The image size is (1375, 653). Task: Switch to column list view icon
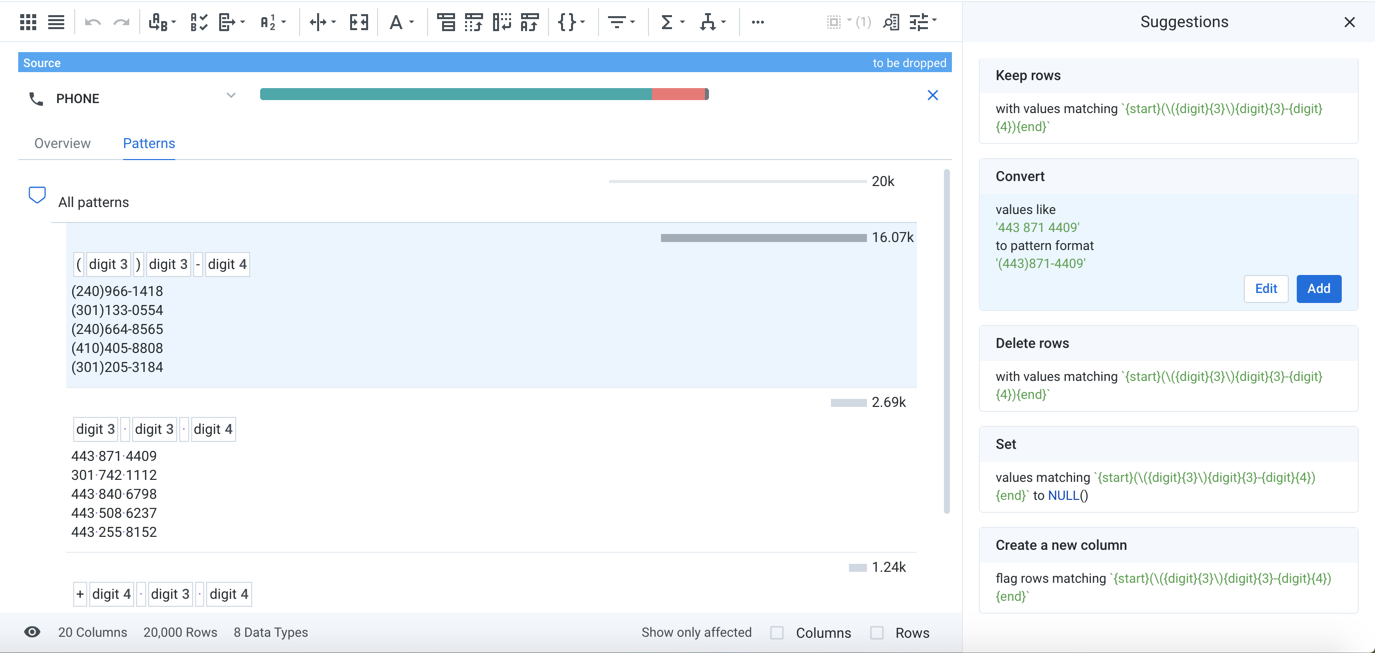click(56, 22)
